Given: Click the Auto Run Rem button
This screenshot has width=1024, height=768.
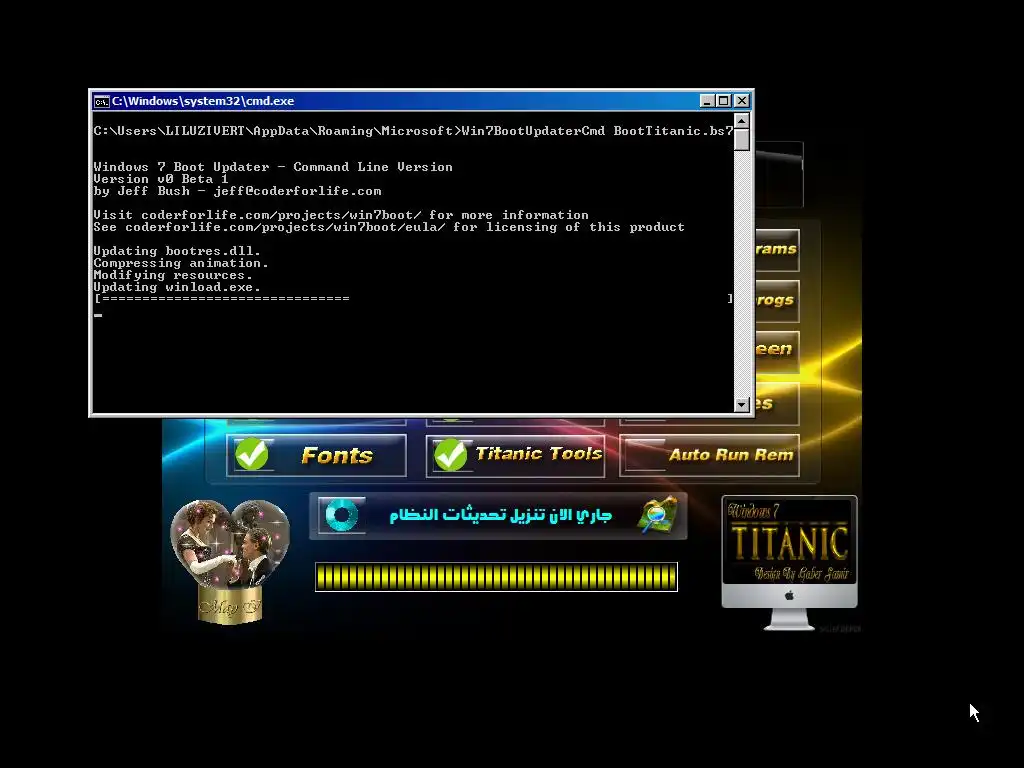Looking at the screenshot, I should click(709, 455).
